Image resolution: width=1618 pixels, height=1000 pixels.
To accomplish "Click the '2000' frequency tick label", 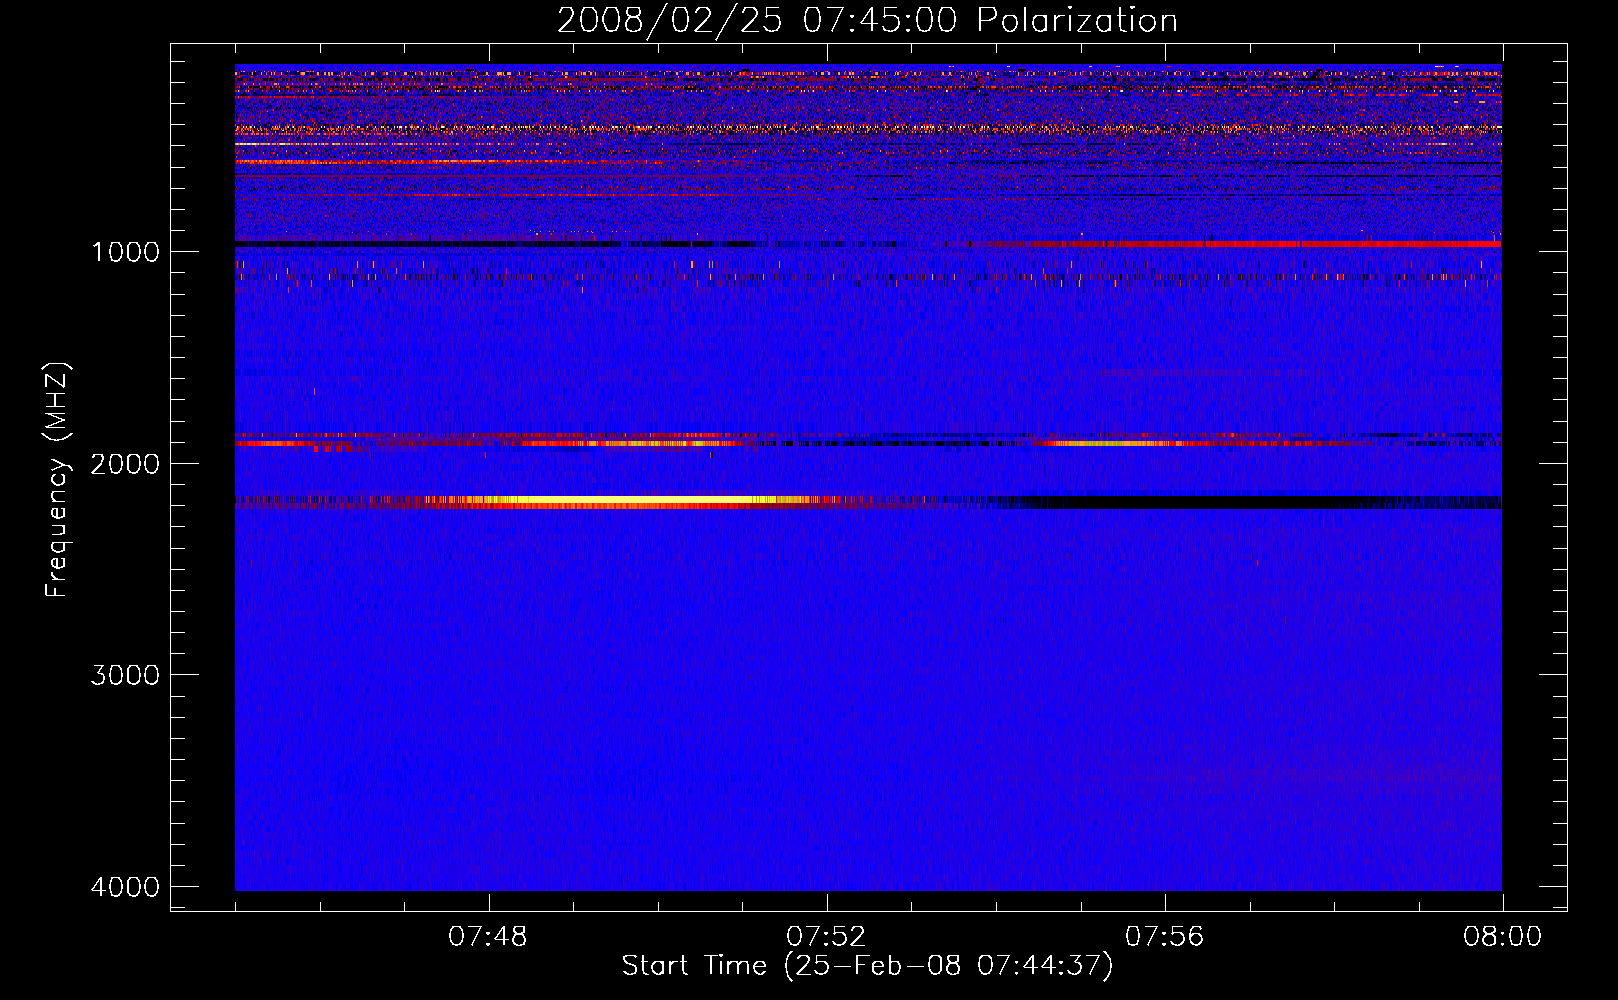I will point(125,464).
